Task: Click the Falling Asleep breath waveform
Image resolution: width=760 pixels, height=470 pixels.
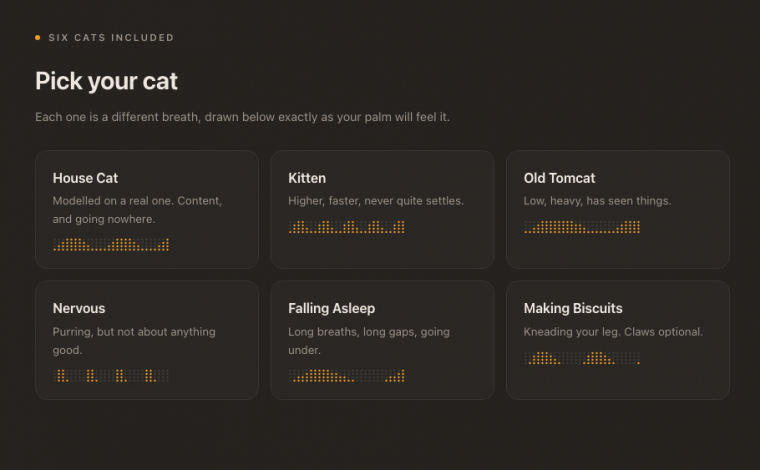Action: (x=347, y=376)
